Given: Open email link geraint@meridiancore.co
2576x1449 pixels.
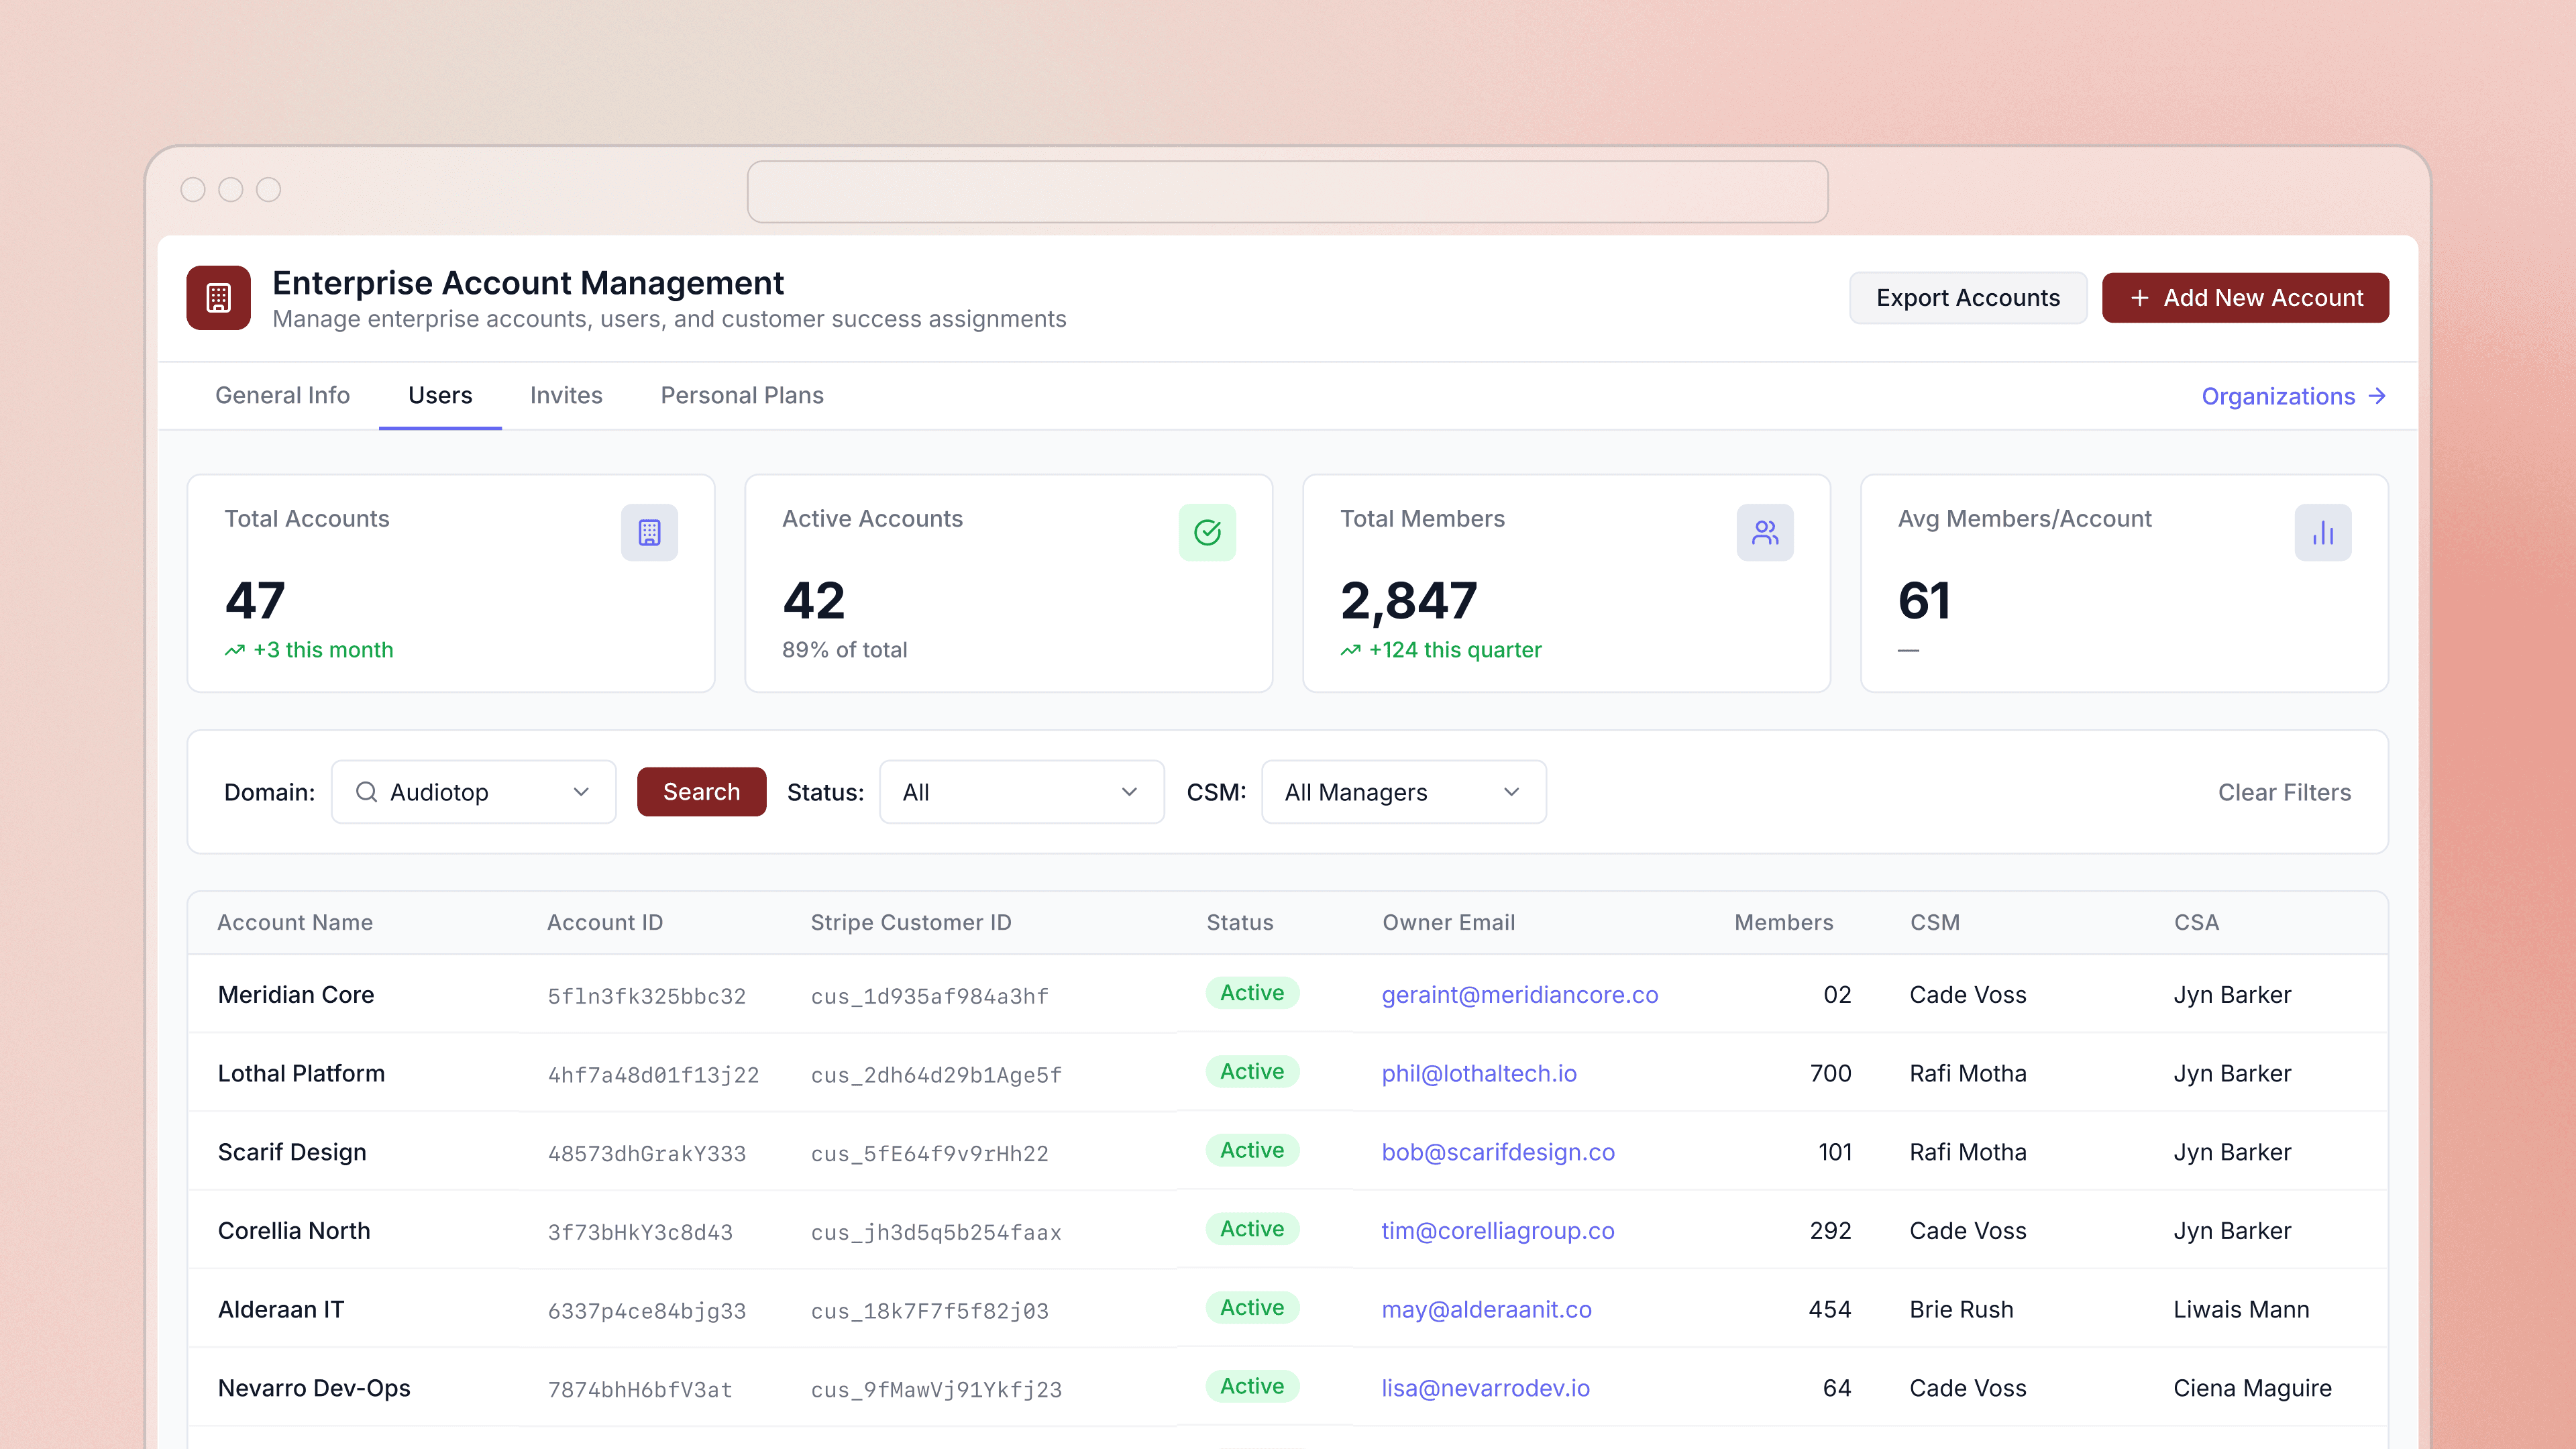Looking at the screenshot, I should coord(1519,995).
